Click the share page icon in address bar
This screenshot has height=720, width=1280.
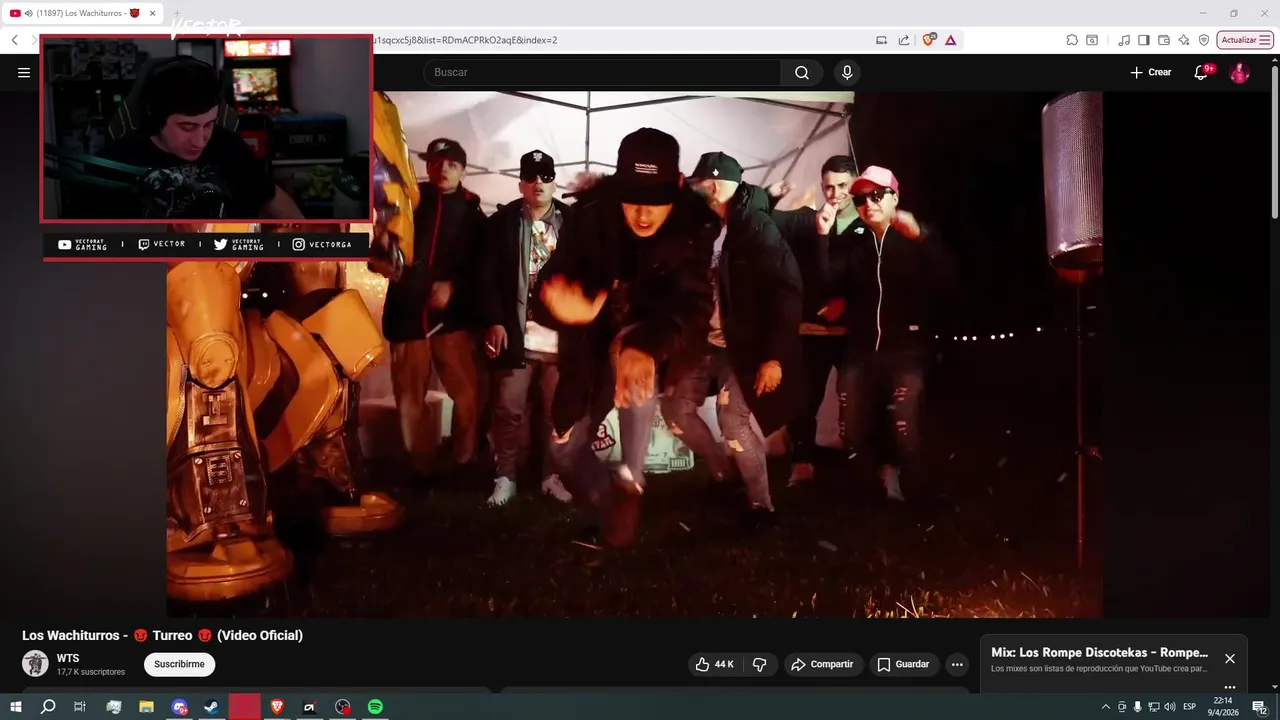[904, 40]
